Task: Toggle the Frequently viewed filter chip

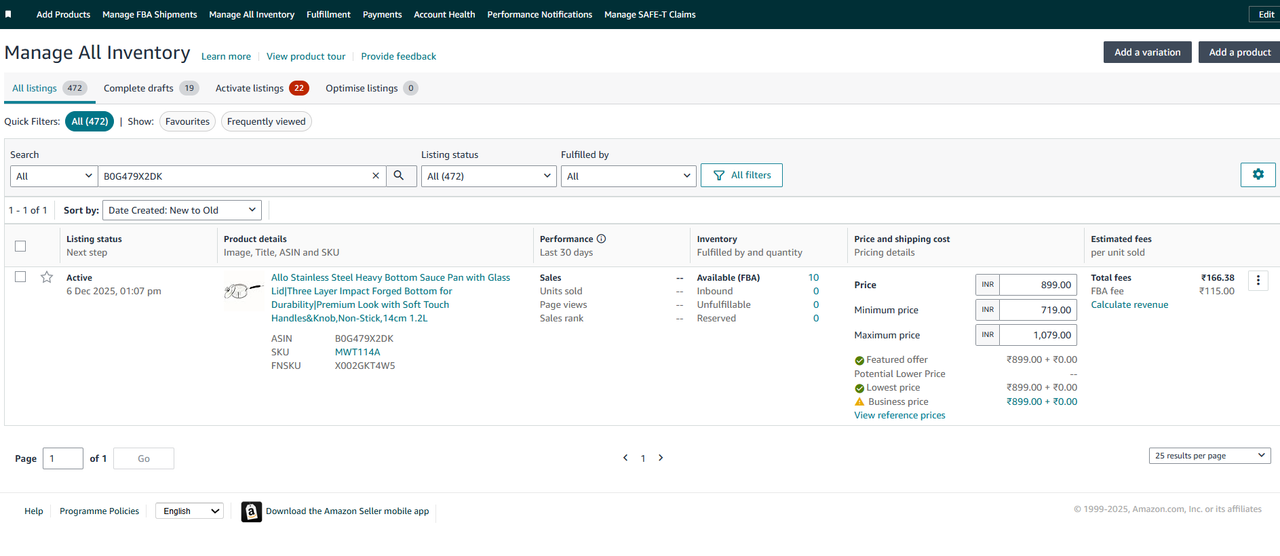Action: 266,121
